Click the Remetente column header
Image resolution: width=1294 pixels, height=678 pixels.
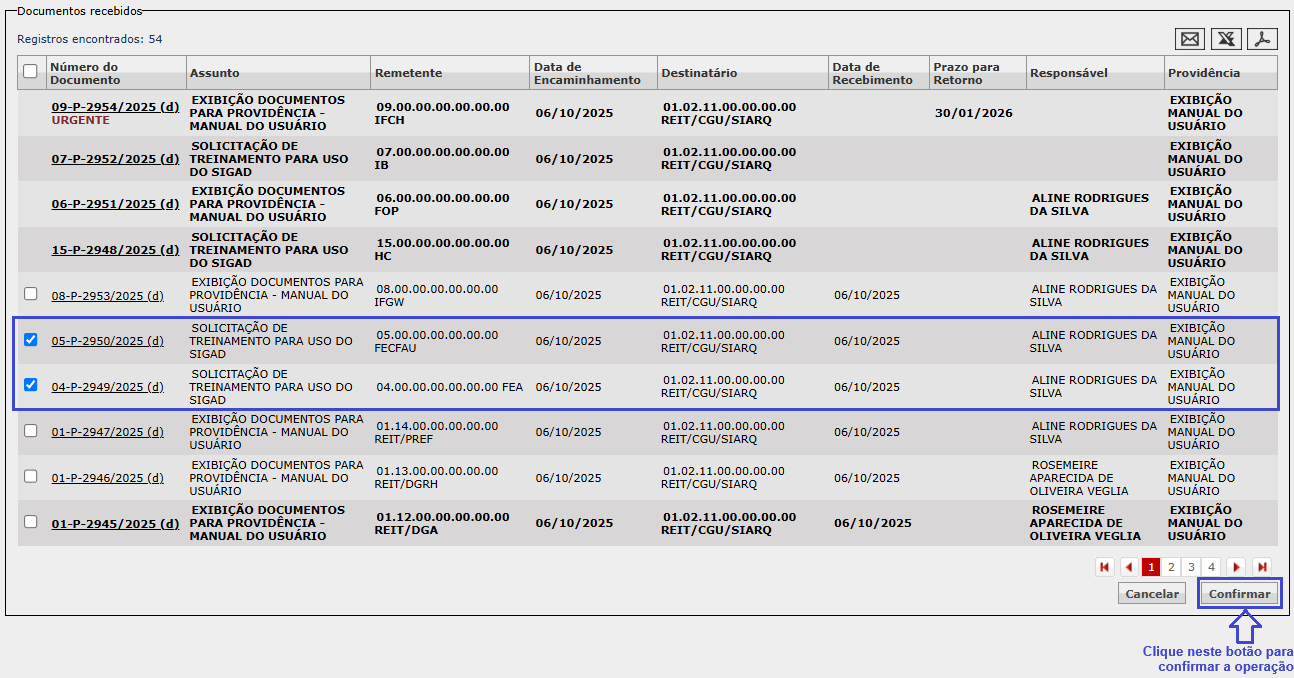point(408,73)
